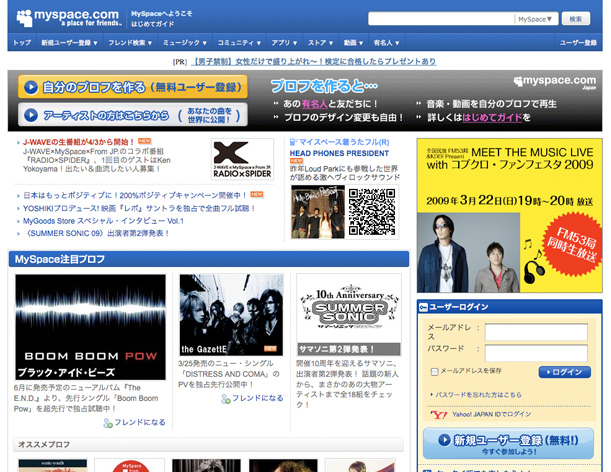Click フレンドになる under BOOM BOOM POW
This screenshot has height=472, width=611.
pyautogui.click(x=140, y=423)
